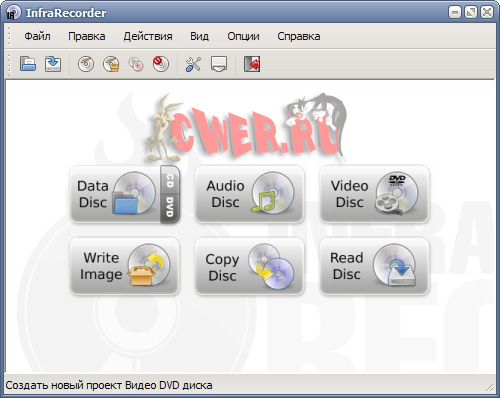Click the burn compilation disc toolbar icon
The image size is (500, 398).
pyautogui.click(x=86, y=64)
